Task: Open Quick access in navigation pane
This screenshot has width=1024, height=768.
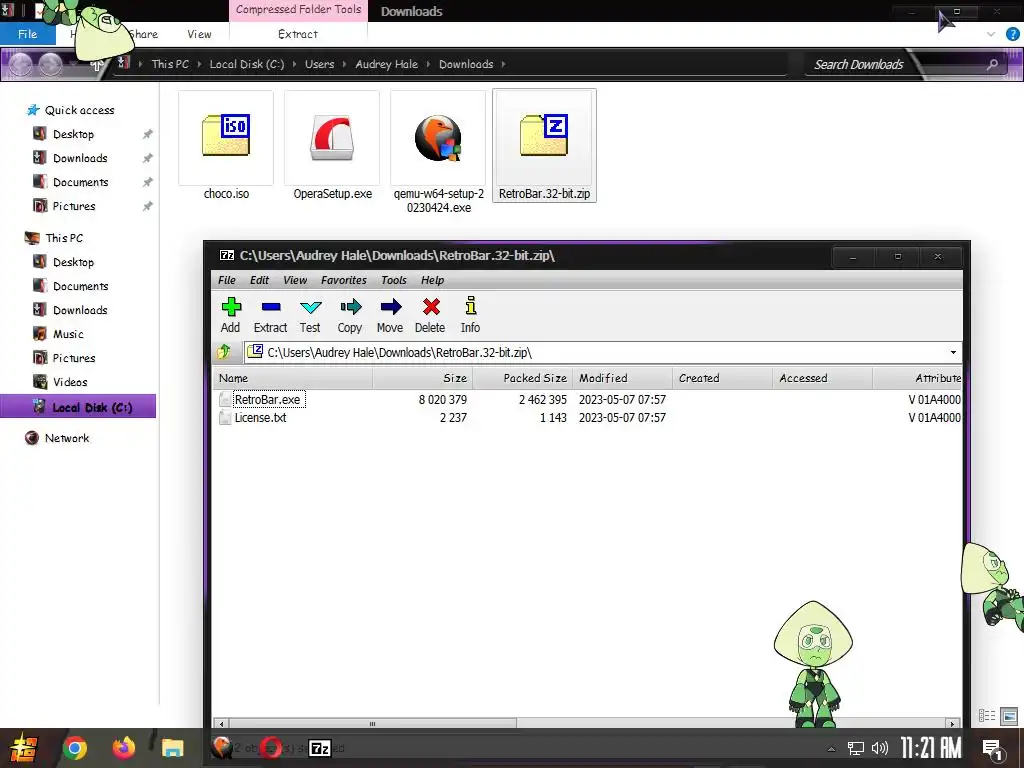Action: point(79,110)
